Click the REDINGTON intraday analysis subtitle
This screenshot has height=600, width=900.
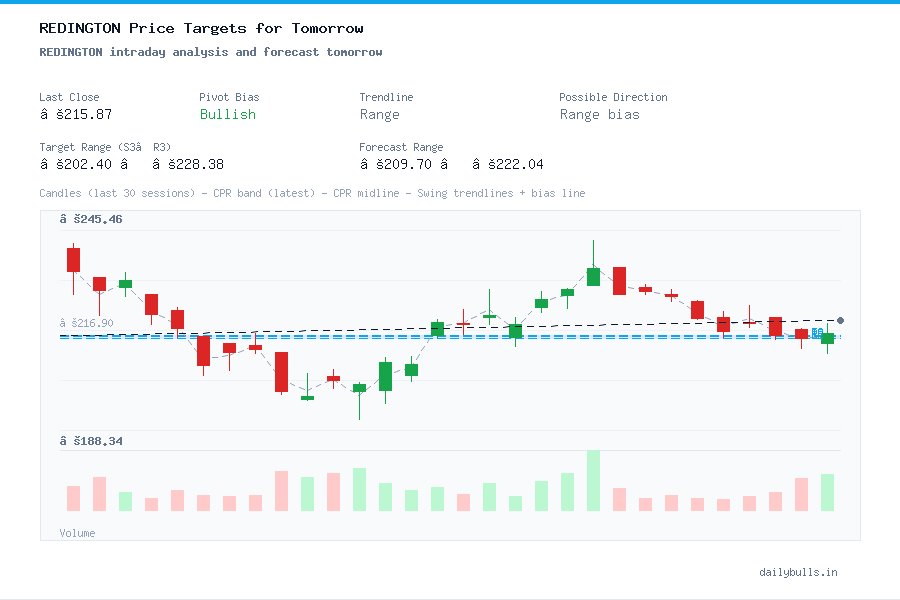(211, 52)
